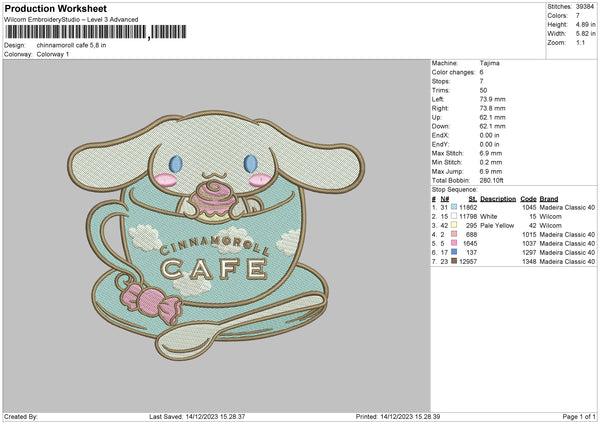Image resolution: width=600 pixels, height=424 pixels.
Task: Select design name 'chinnamoroll cafe 5,8 in'
Action: [71, 45]
